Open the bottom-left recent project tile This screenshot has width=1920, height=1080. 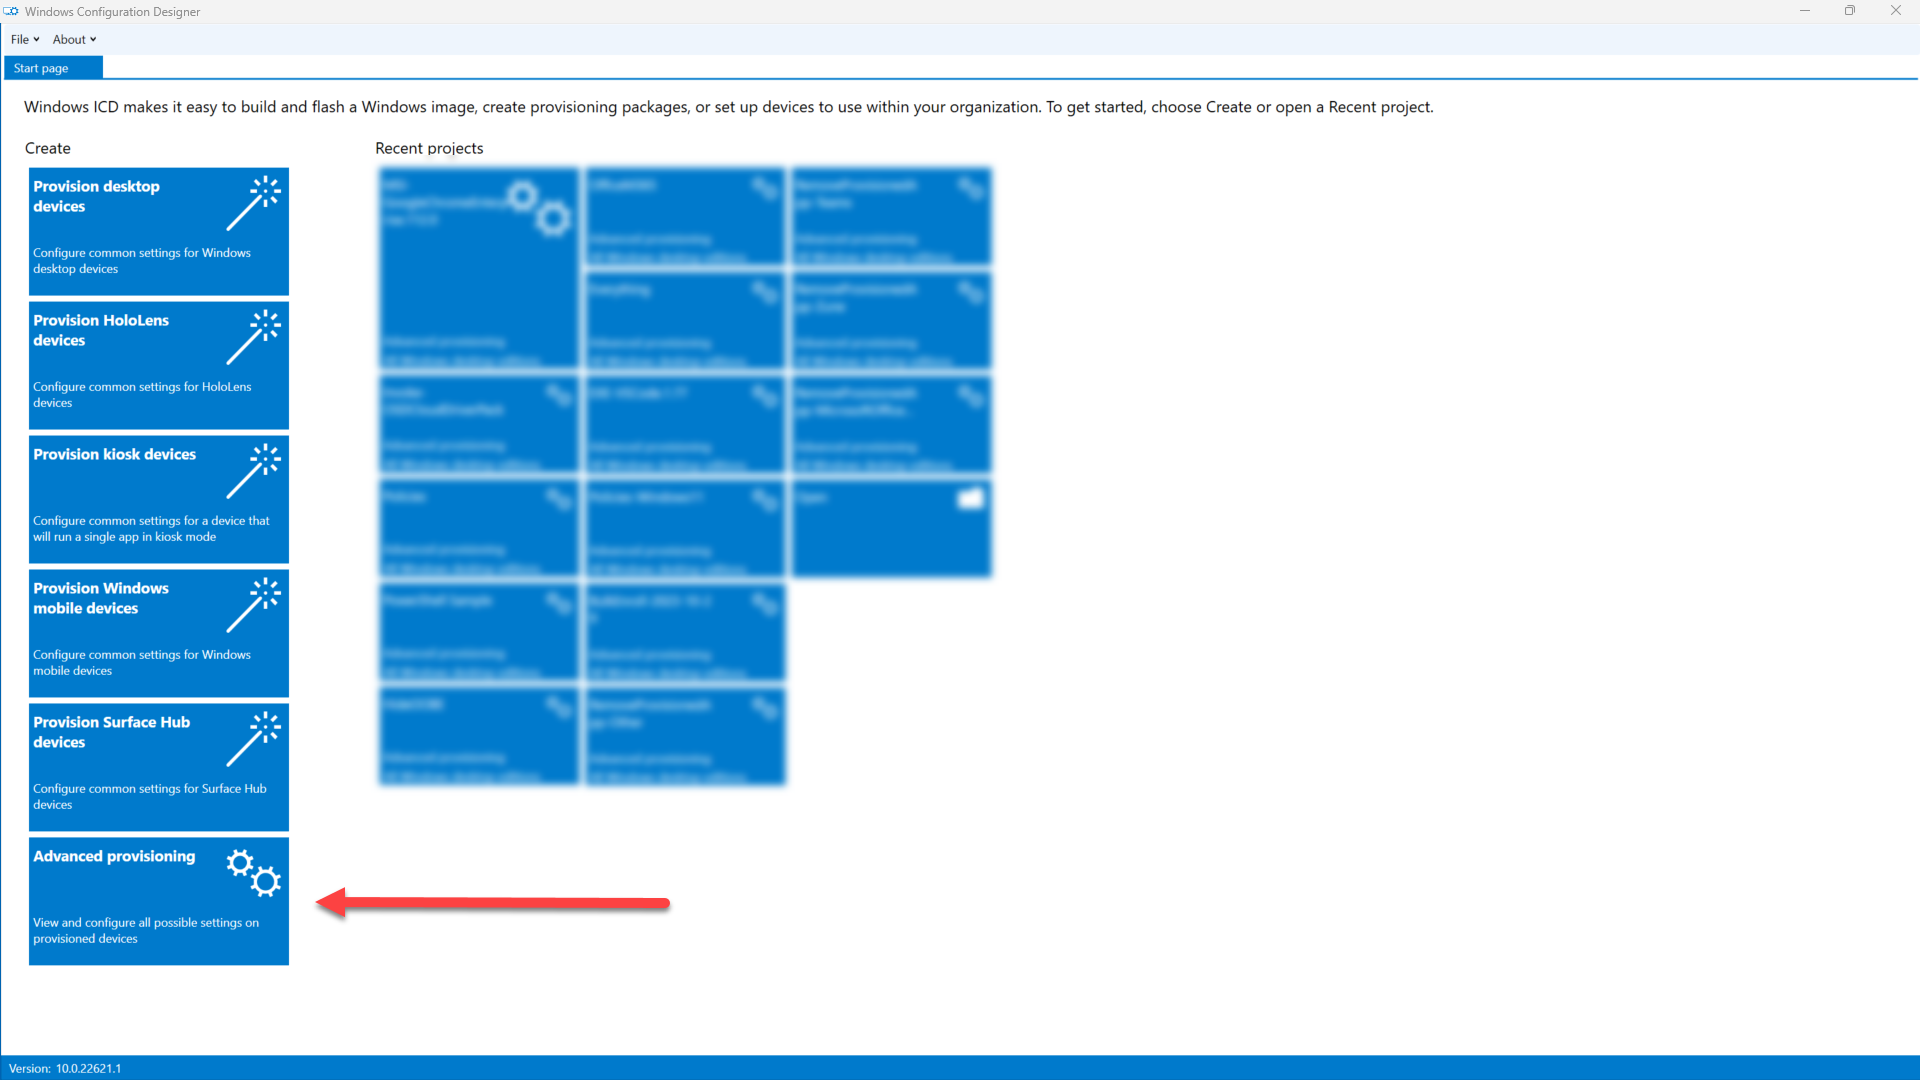click(x=478, y=736)
